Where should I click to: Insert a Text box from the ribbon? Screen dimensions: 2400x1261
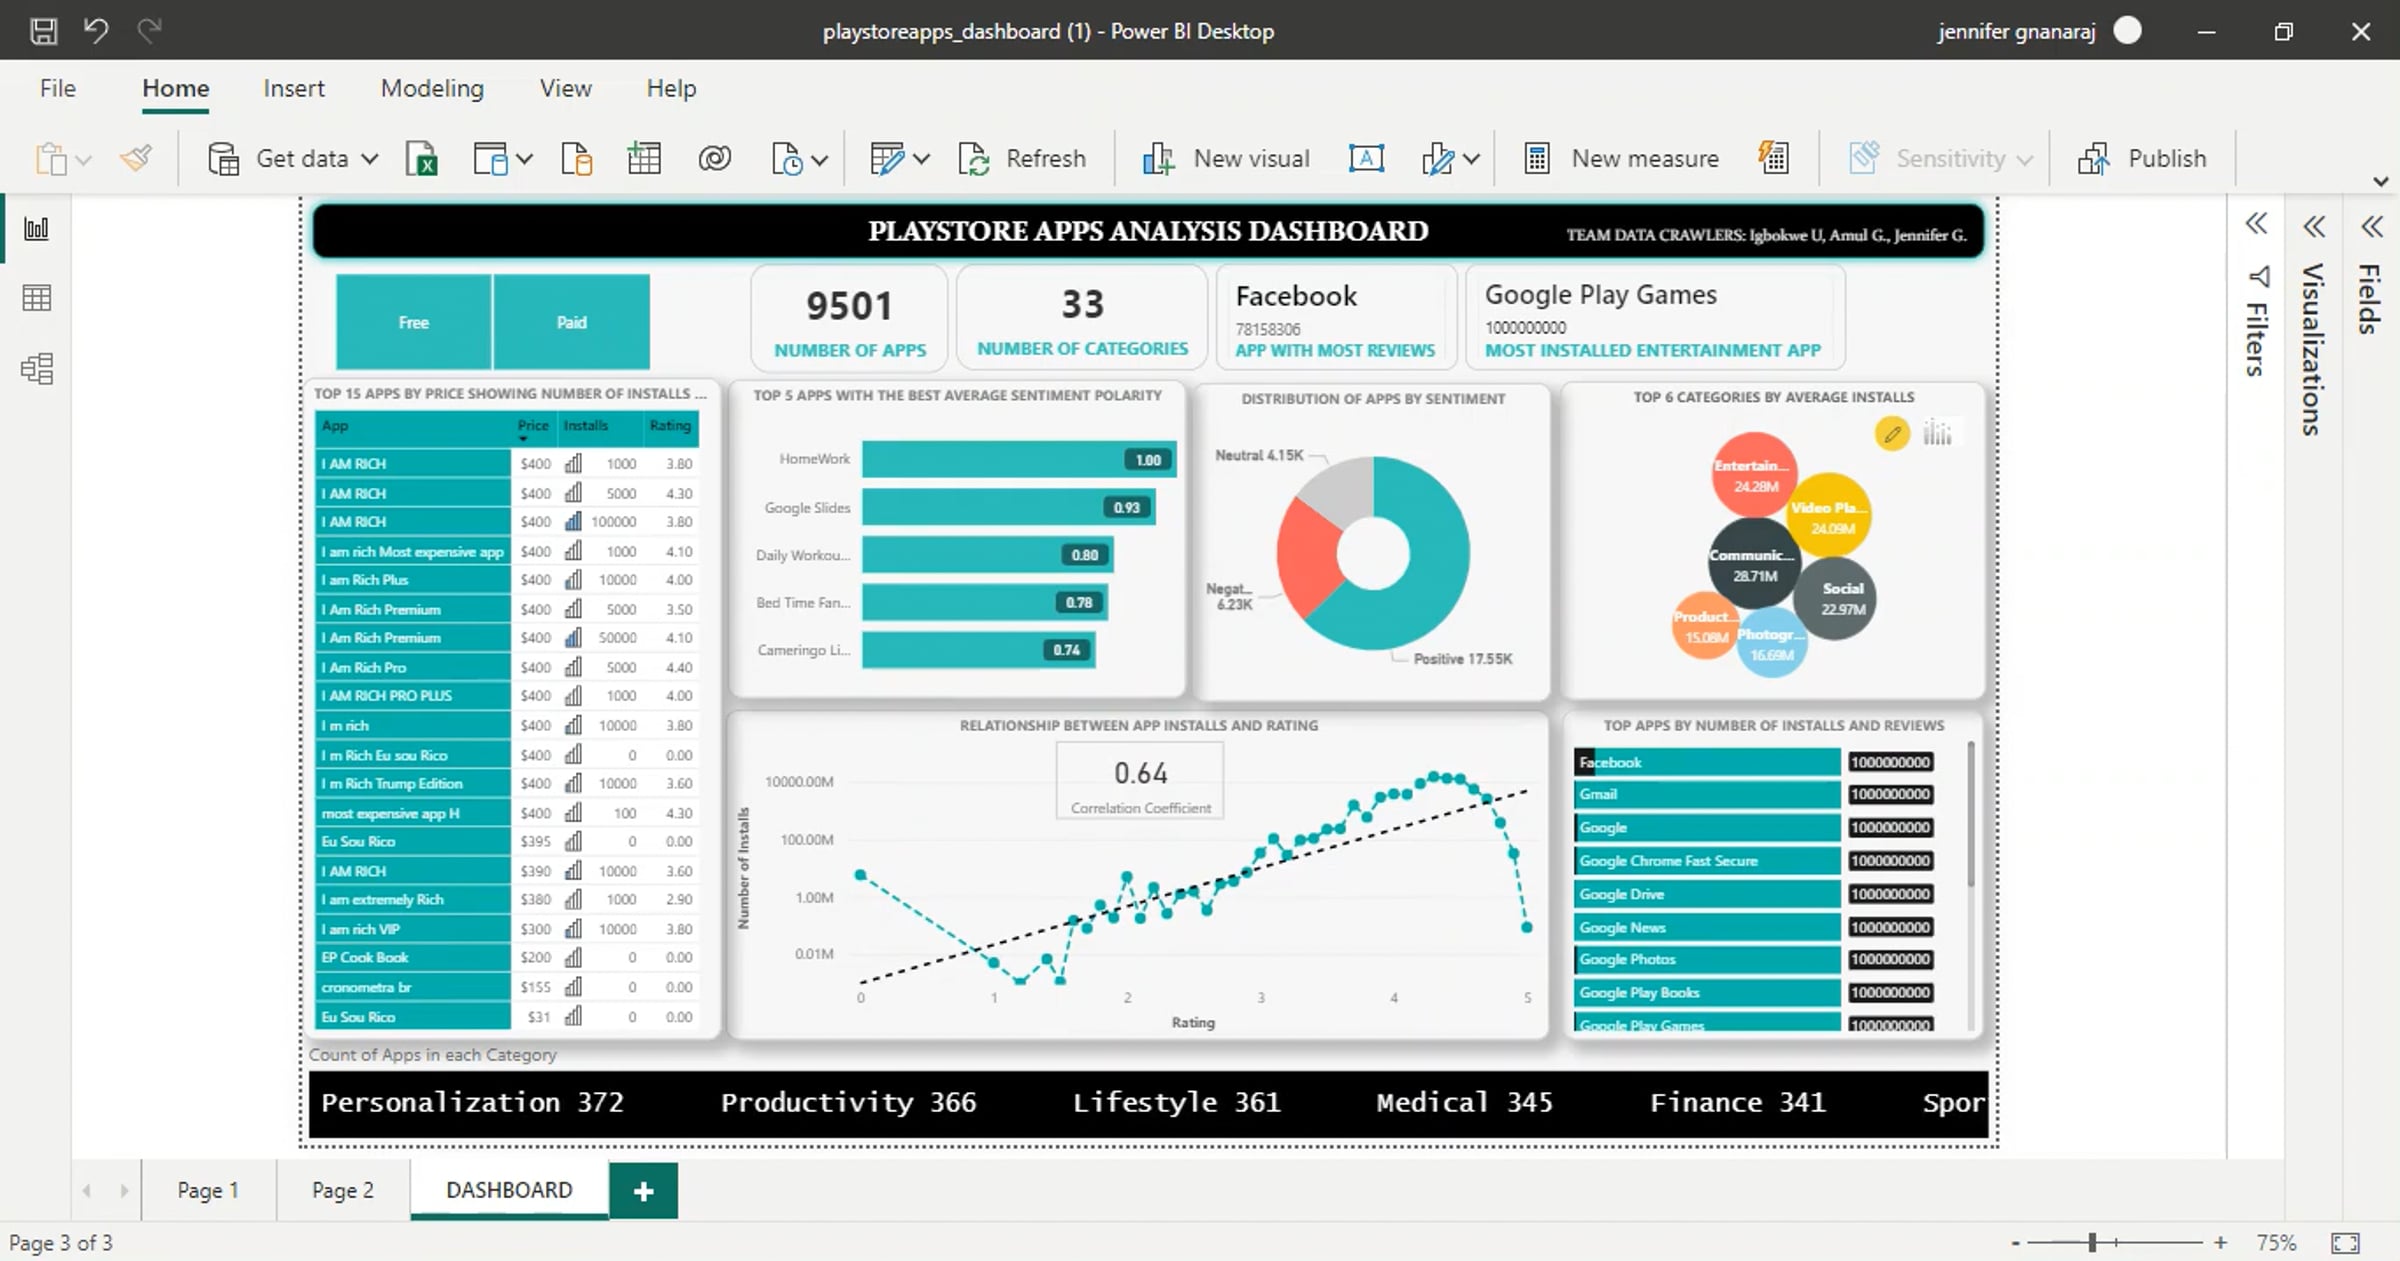pyautogui.click(x=1366, y=158)
